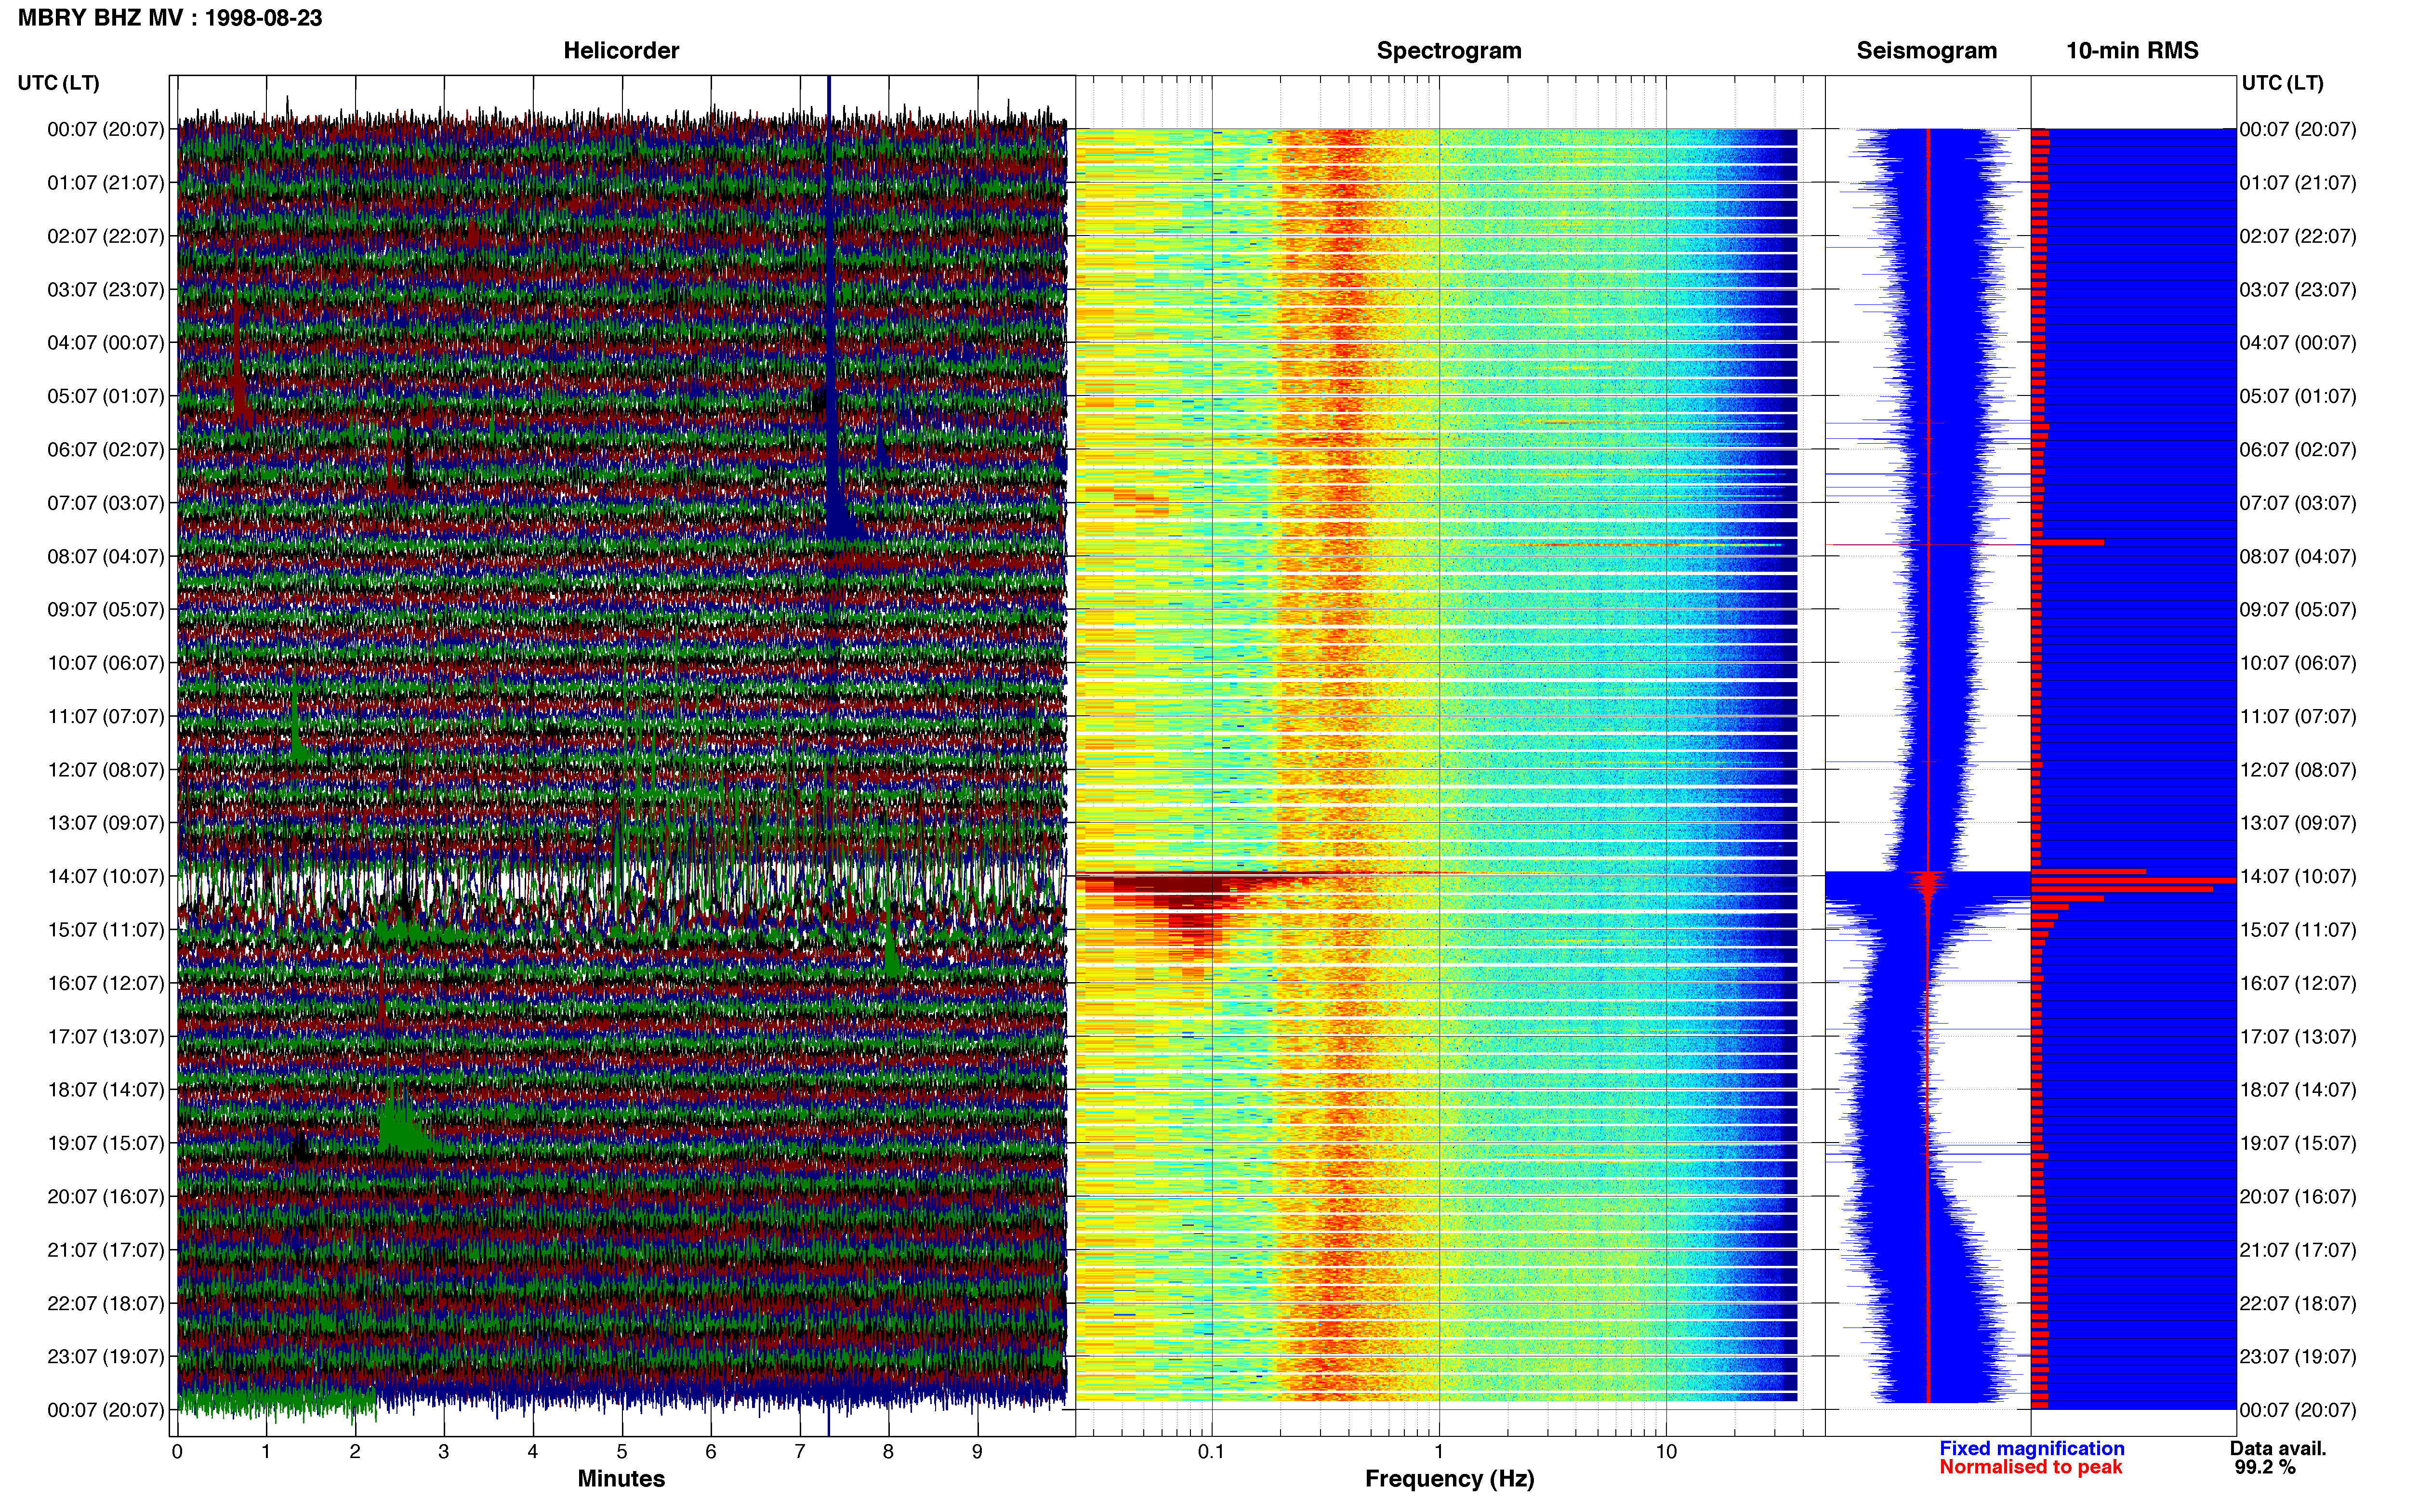Click Helicorder time label 04:07 (00:07)
Image resolution: width=2418 pixels, height=1512 pixels.
click(106, 343)
